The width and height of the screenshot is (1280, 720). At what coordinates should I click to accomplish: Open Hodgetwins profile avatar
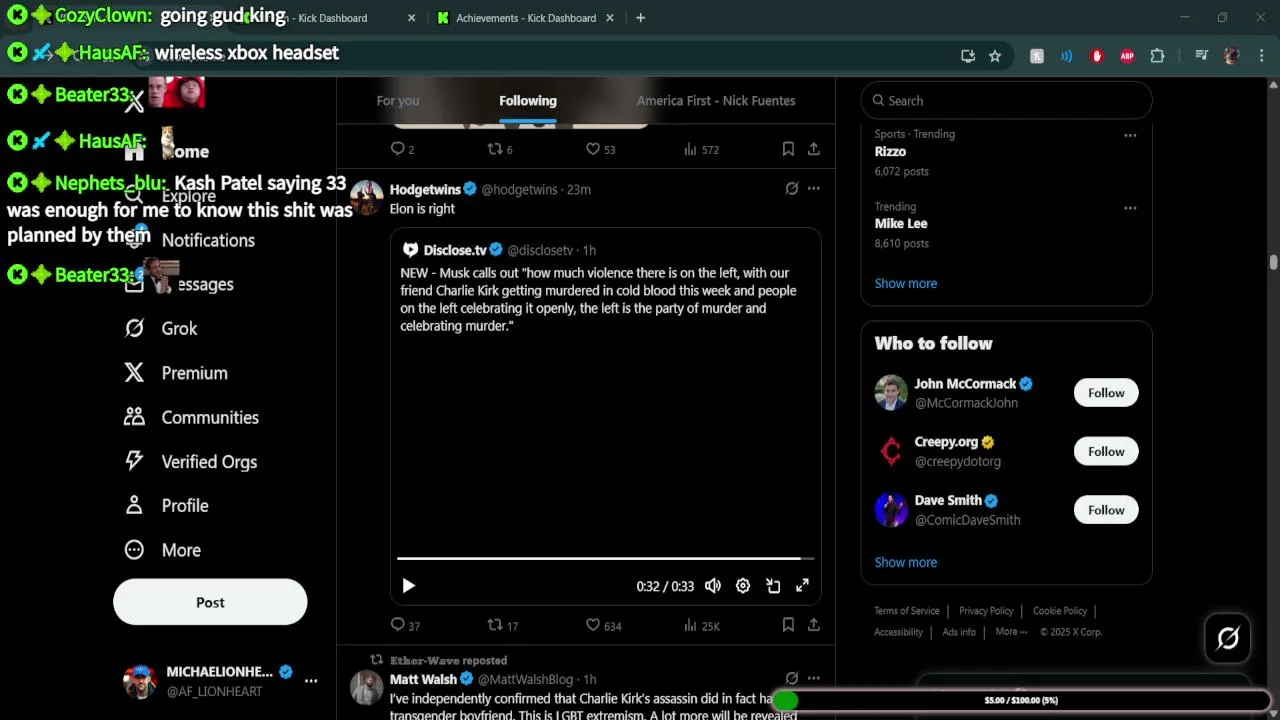tap(367, 198)
